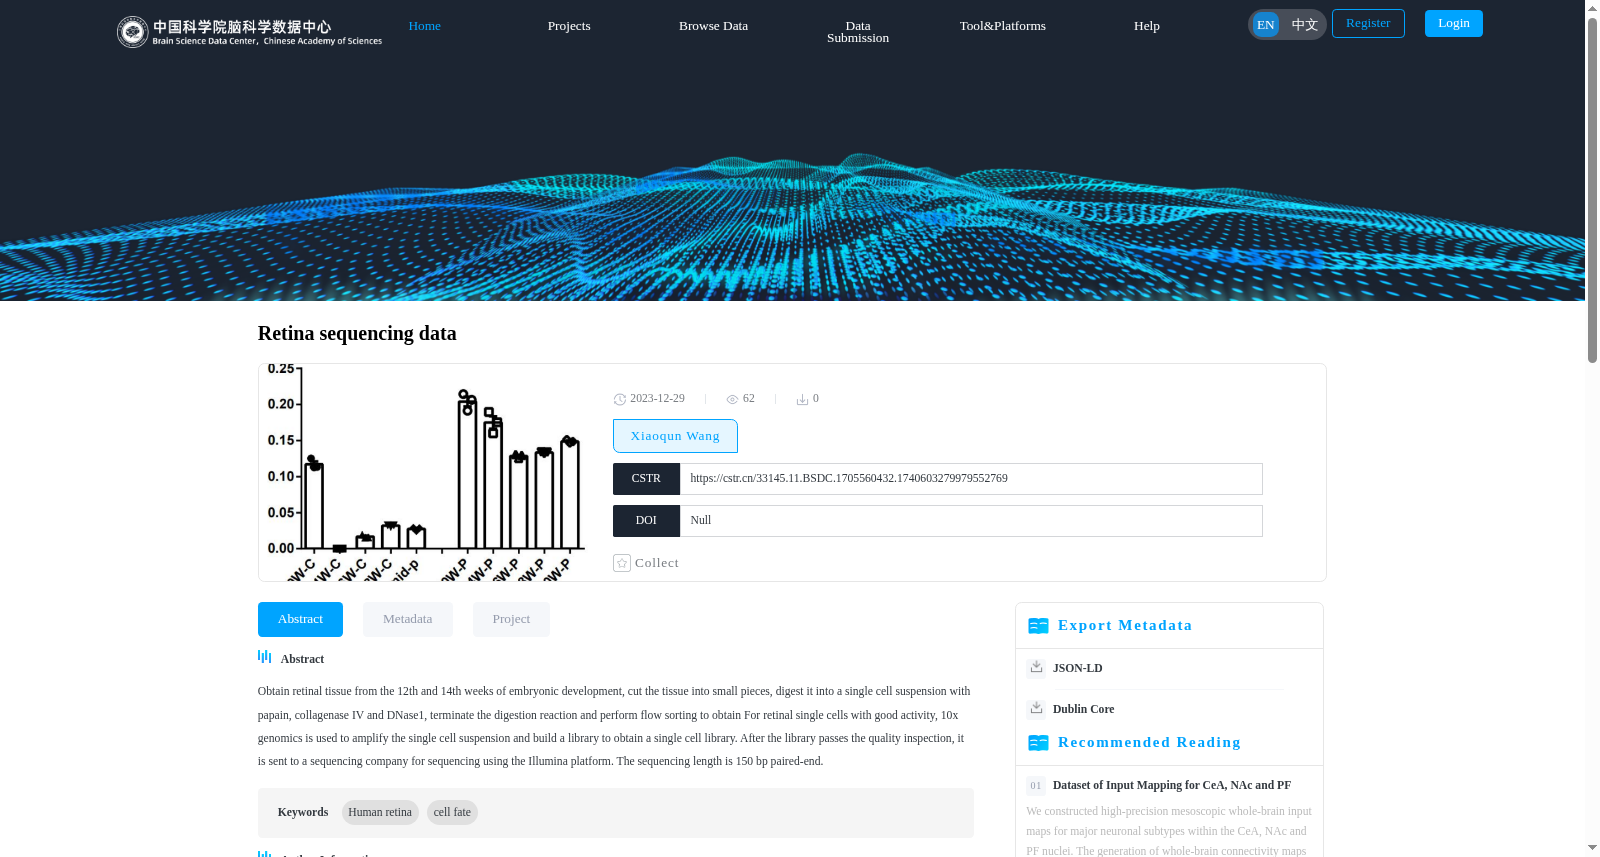This screenshot has height=857, width=1600.
Task: Open the Browse Data menu
Action: pyautogui.click(x=713, y=26)
